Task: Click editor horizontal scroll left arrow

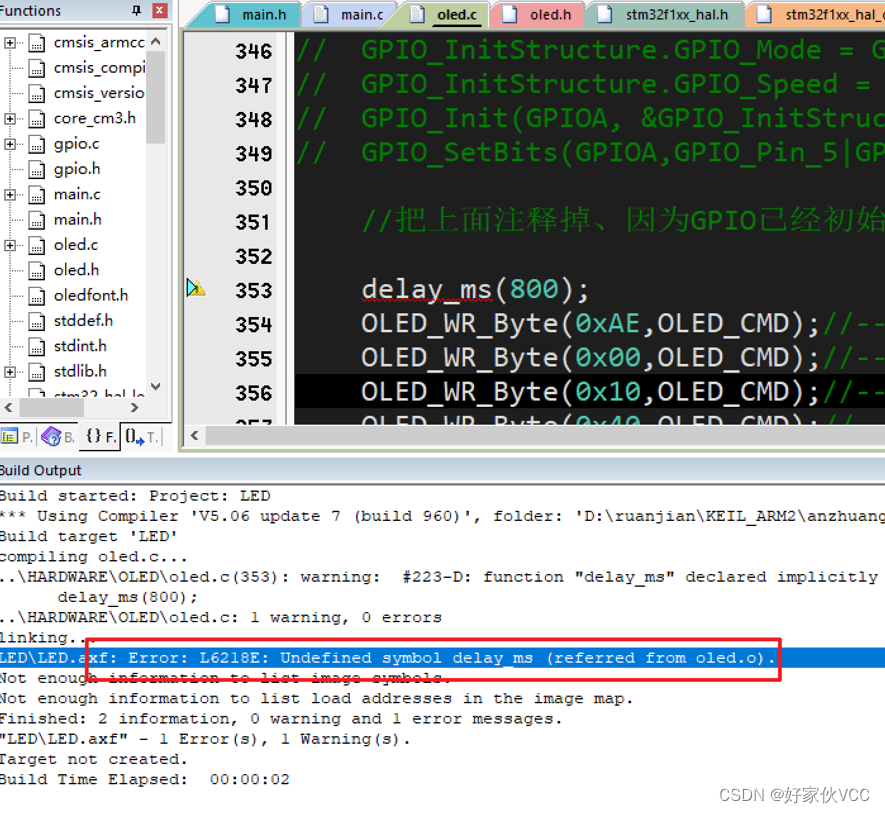Action: [x=194, y=435]
